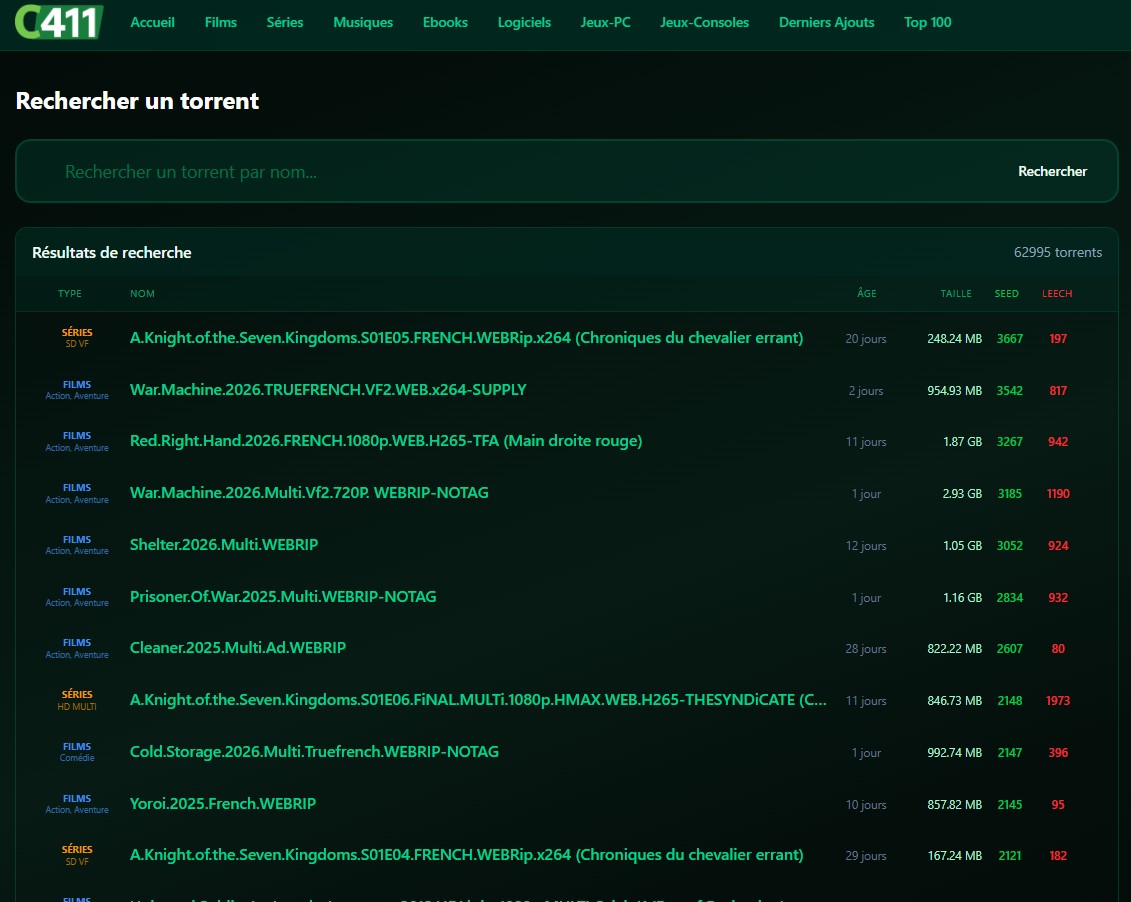Go to the Films section

coord(220,22)
